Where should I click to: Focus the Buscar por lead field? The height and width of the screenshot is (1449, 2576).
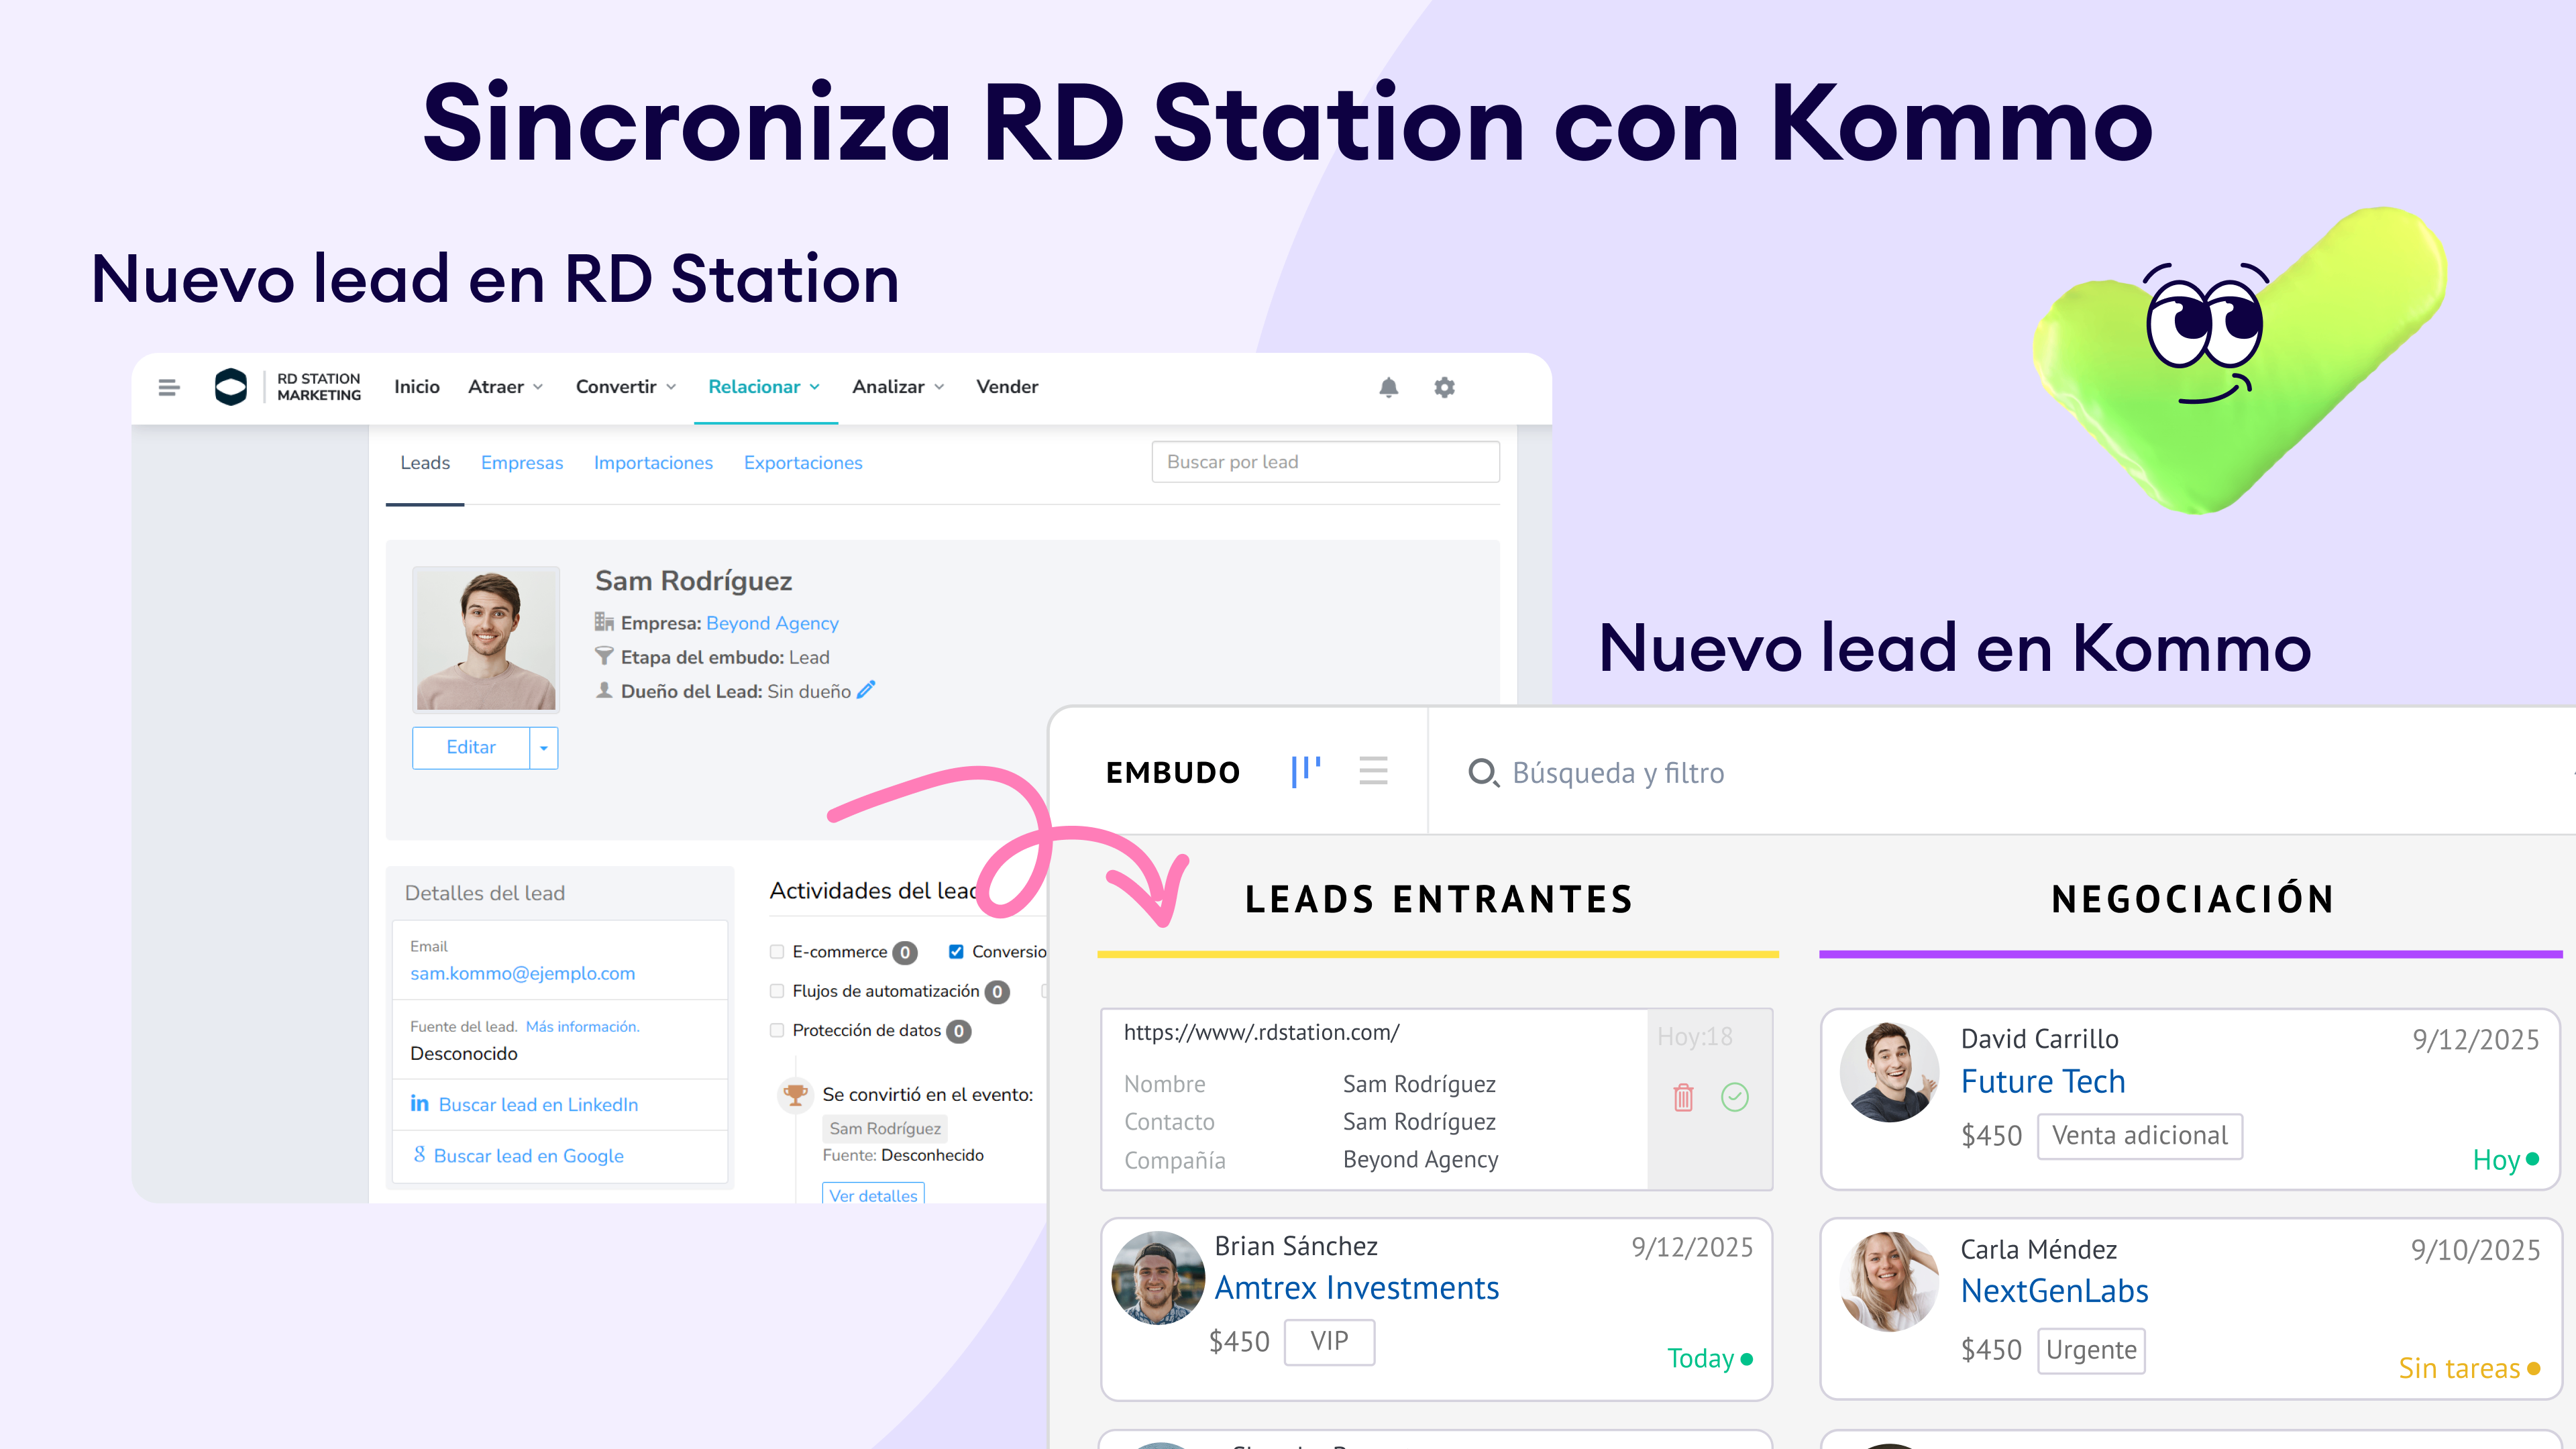1324,462
